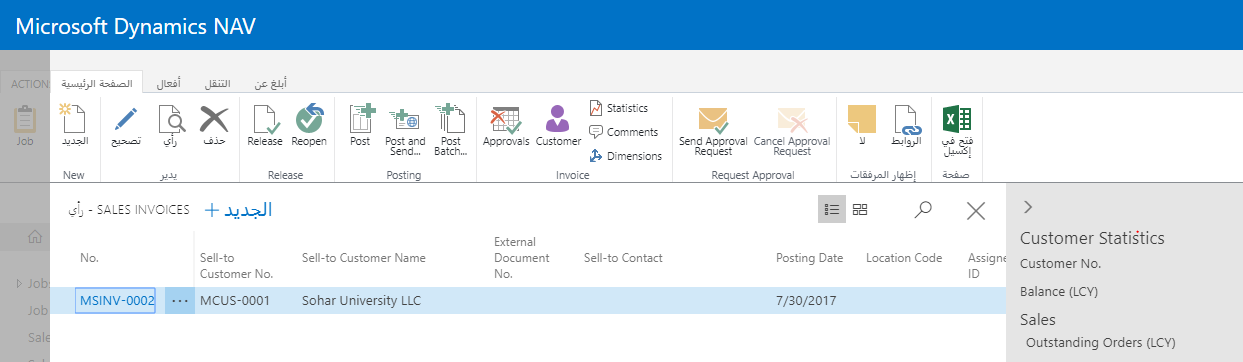Click the Post invoice icon
This screenshot has width=1243, height=362.
click(361, 126)
